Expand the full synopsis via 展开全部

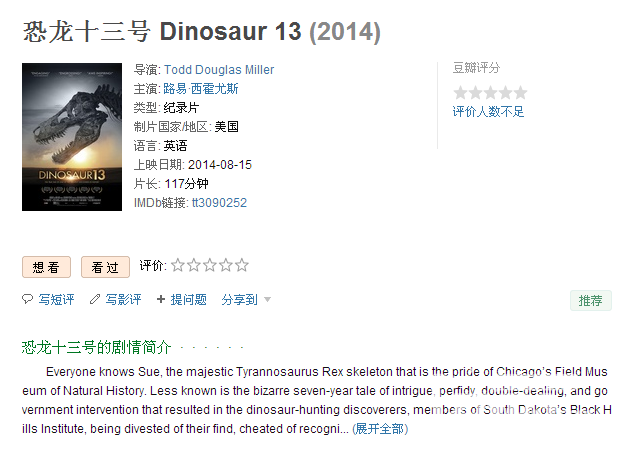click(380, 429)
